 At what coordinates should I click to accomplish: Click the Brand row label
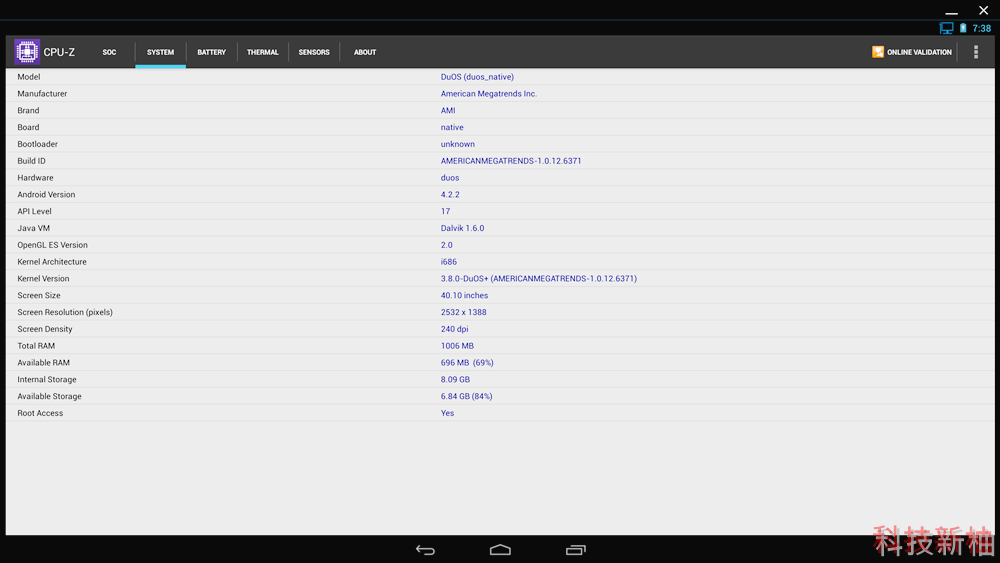pos(28,110)
